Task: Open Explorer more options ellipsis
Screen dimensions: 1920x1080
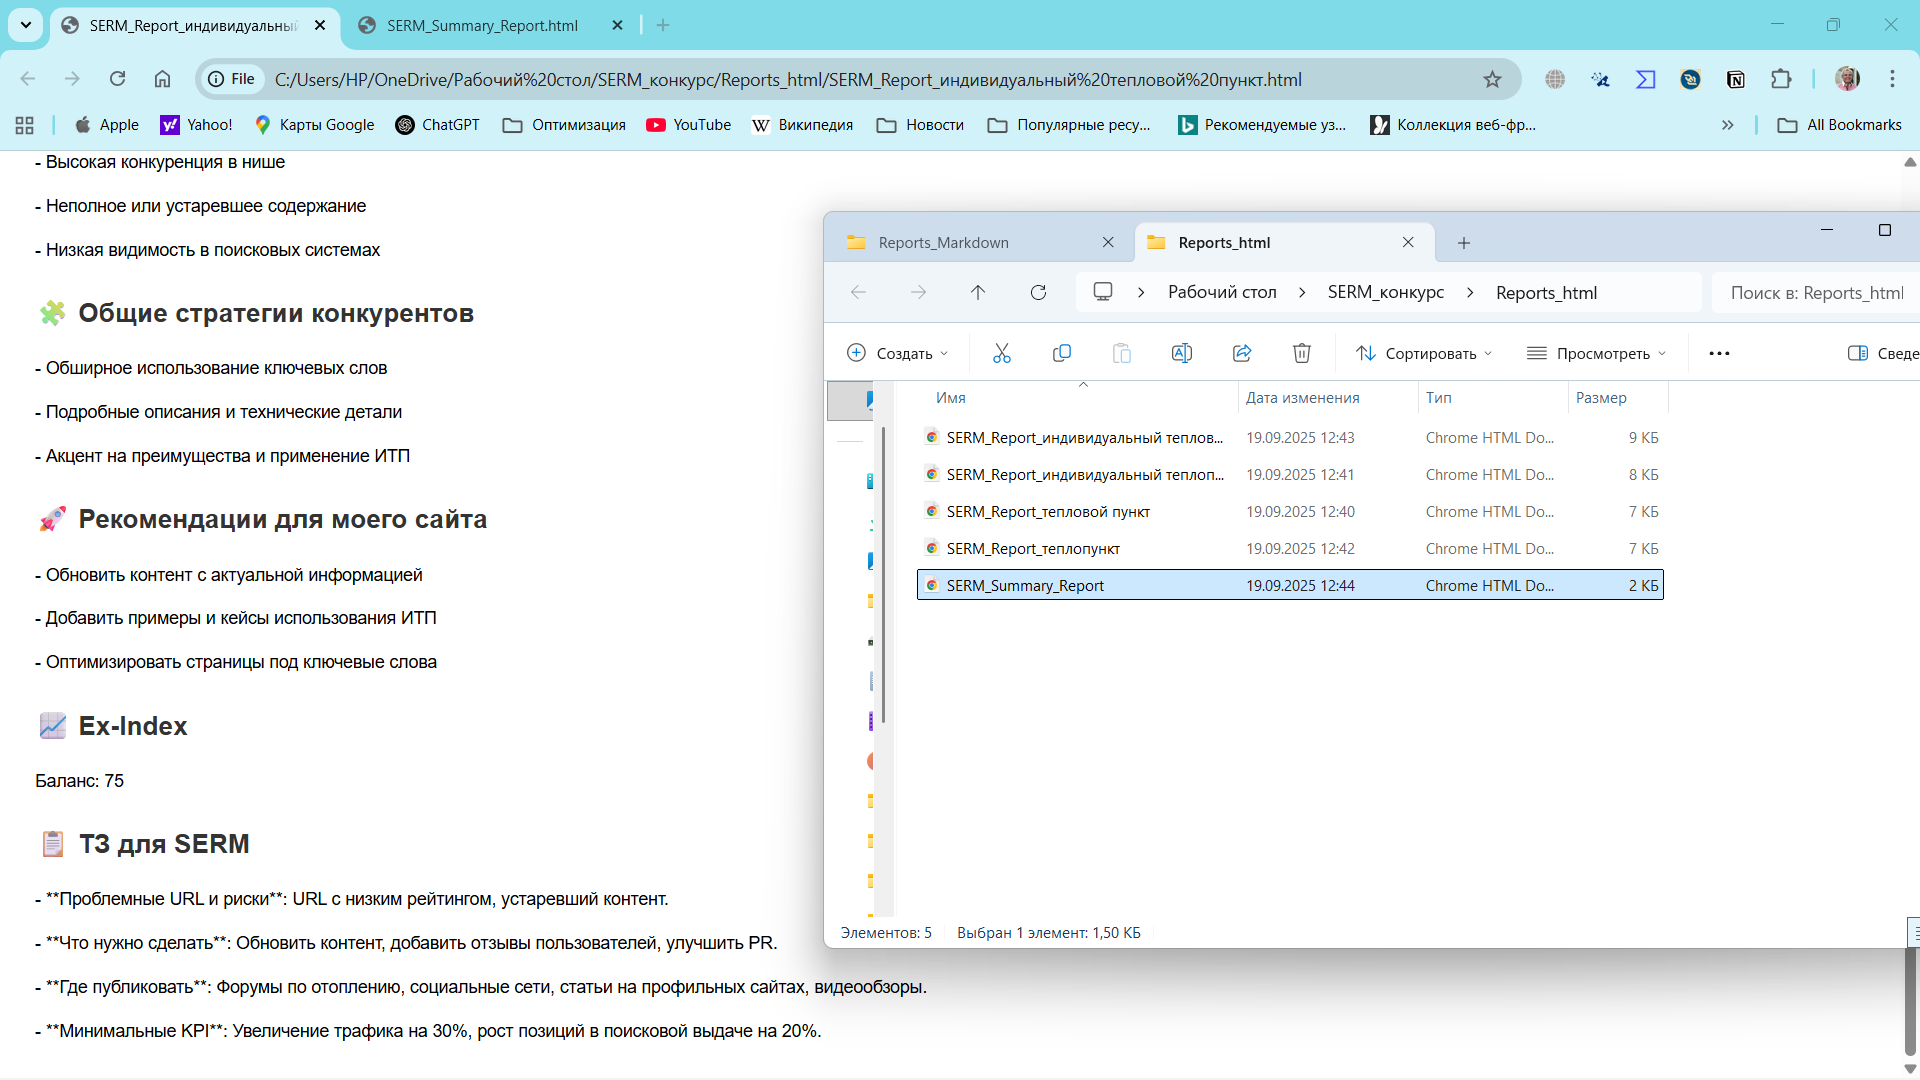Action: tap(1719, 353)
